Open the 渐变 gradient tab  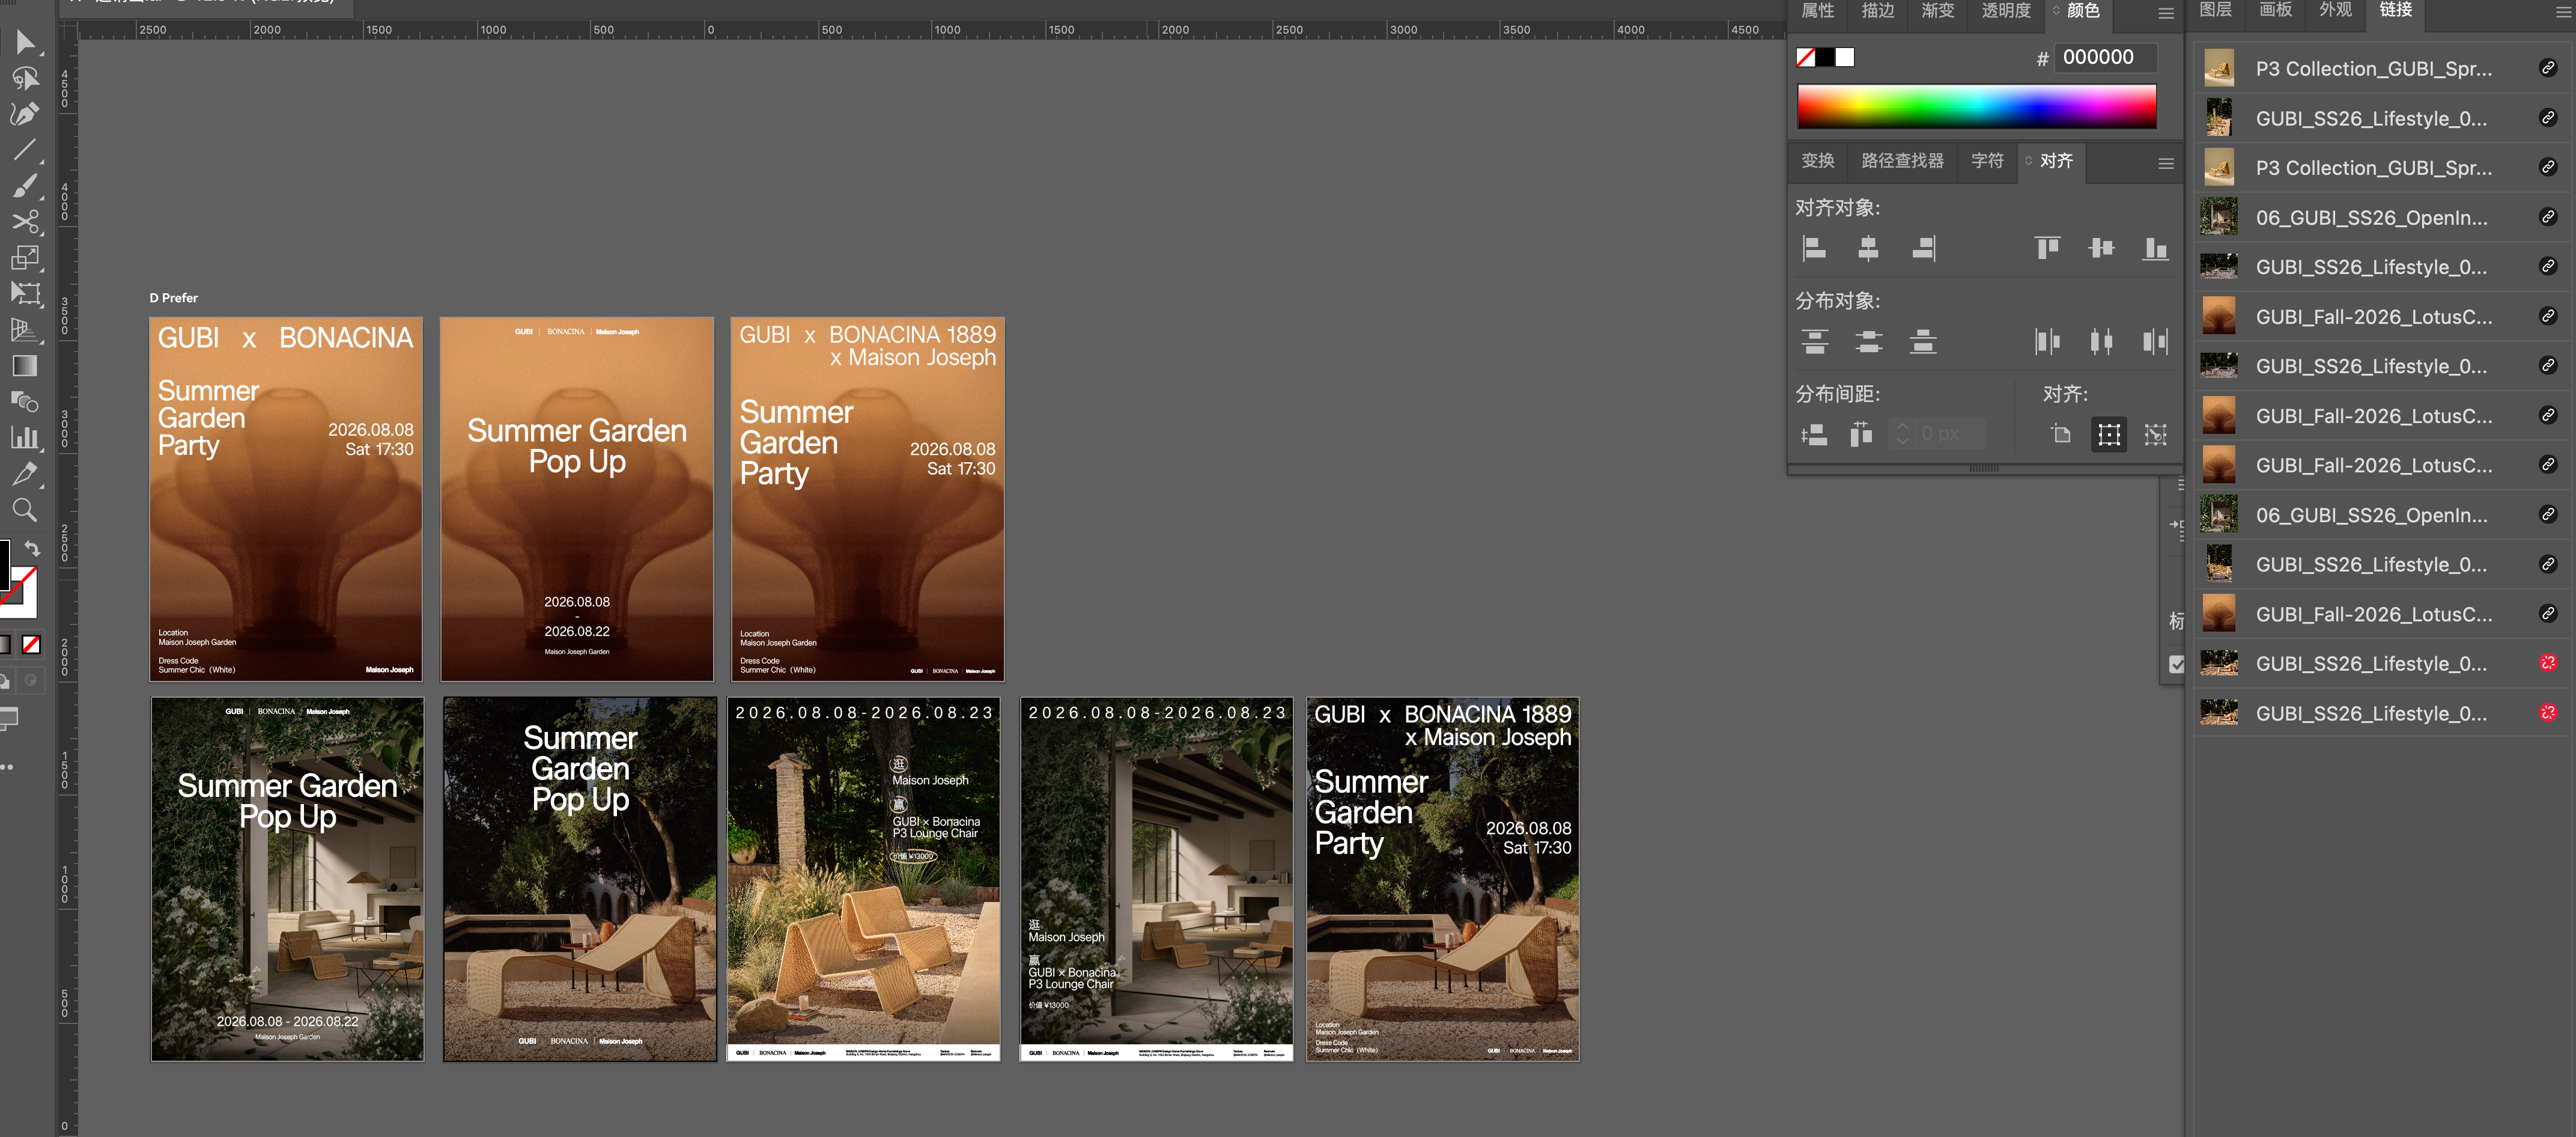[1938, 11]
